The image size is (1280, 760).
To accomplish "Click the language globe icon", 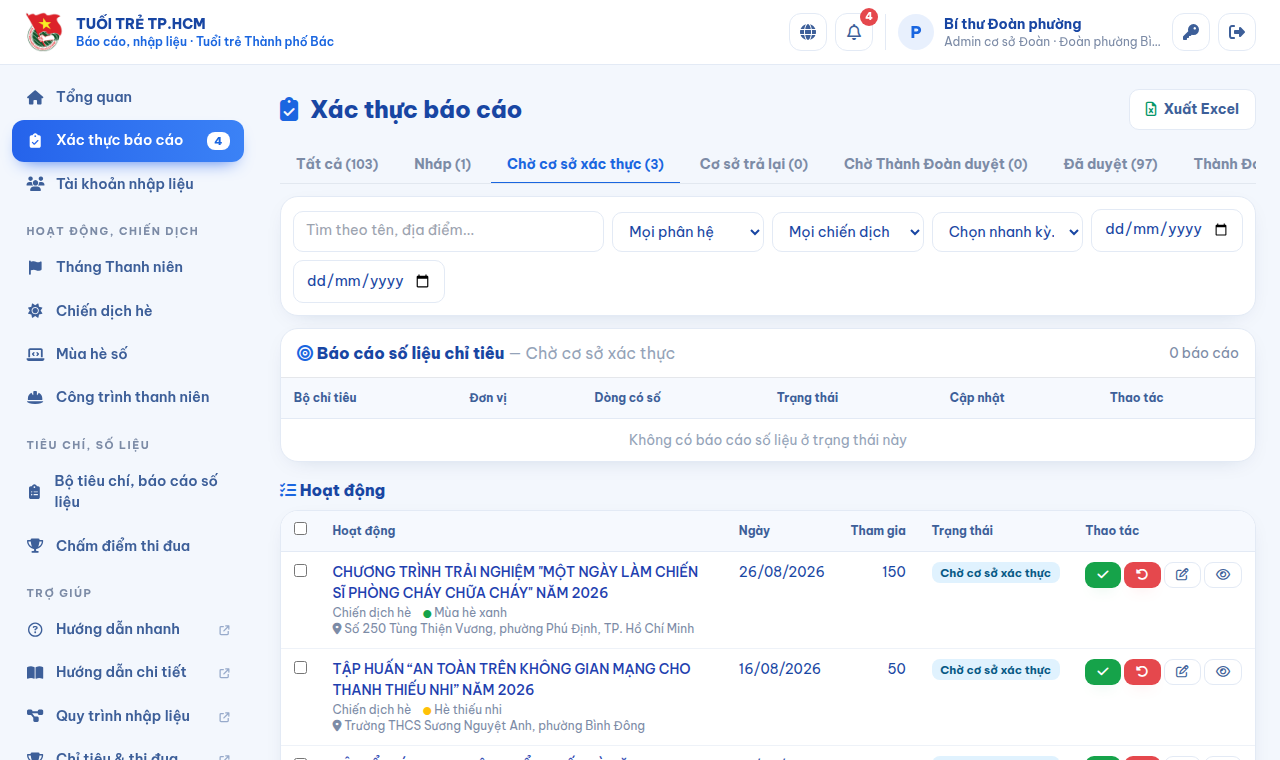I will (808, 32).
